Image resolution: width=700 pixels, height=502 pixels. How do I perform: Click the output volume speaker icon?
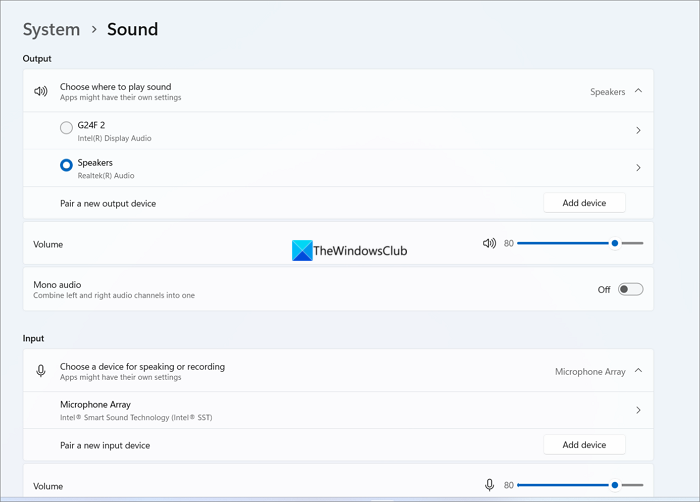(489, 243)
